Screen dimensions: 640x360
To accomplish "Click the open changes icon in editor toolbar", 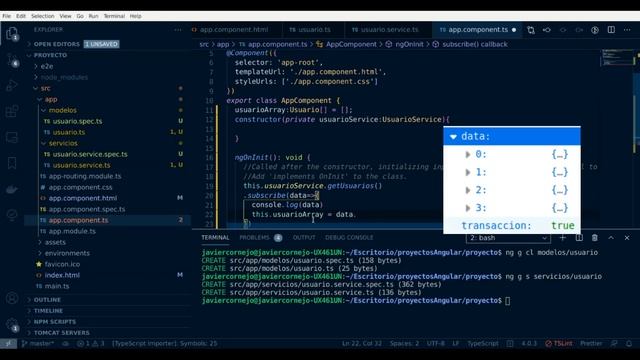I will (531, 30).
